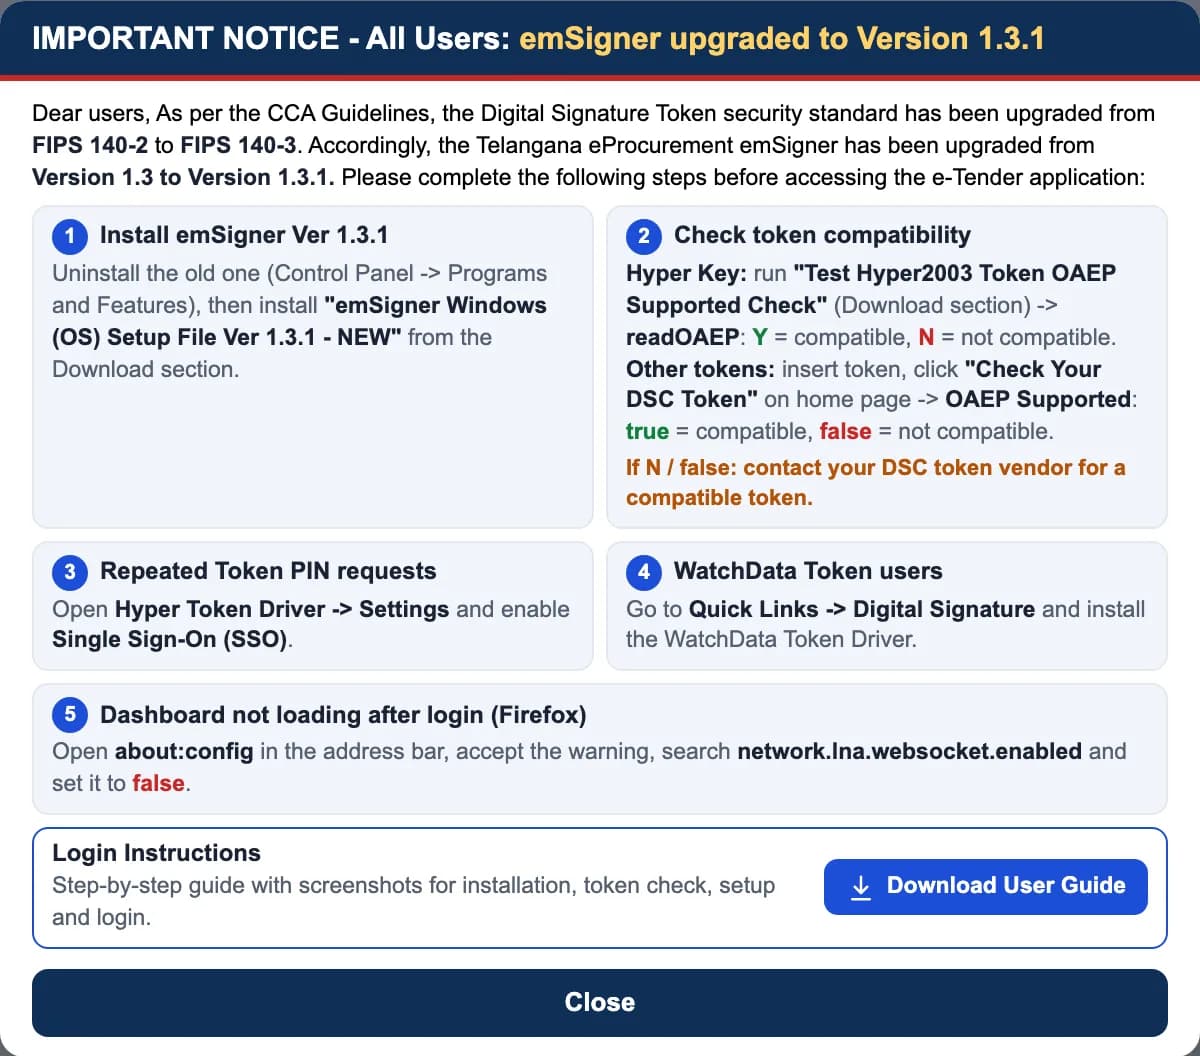1200x1056 pixels.
Task: Click the step 5 number badge
Action: (69, 716)
